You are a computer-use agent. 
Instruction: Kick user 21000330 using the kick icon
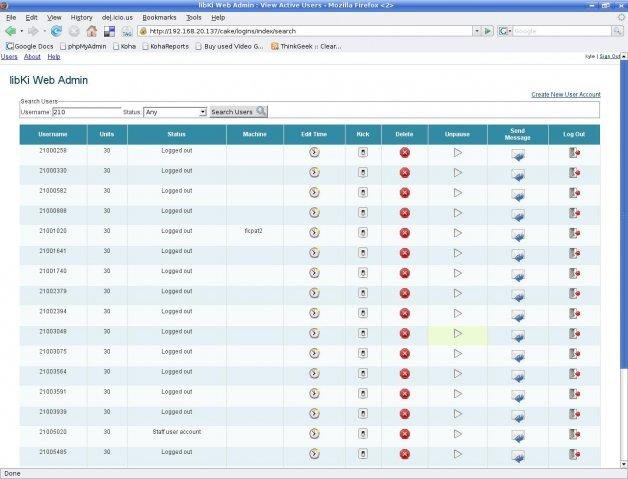coord(363,173)
